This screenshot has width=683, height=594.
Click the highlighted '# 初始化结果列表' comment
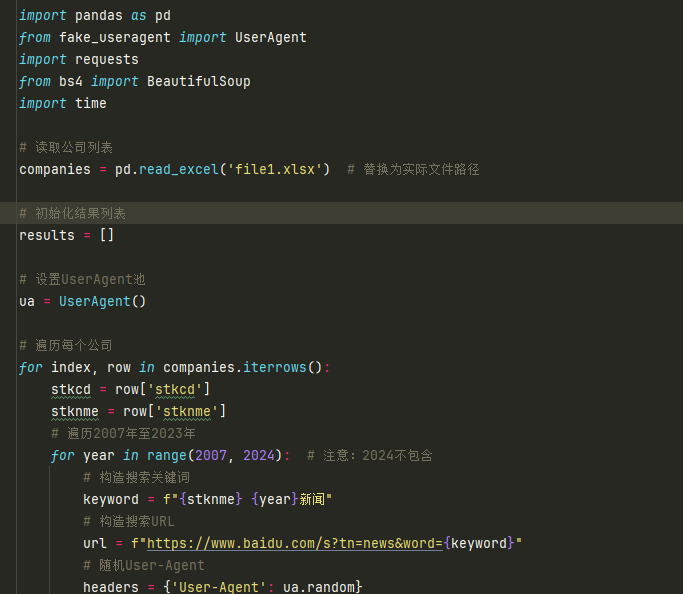coord(72,213)
